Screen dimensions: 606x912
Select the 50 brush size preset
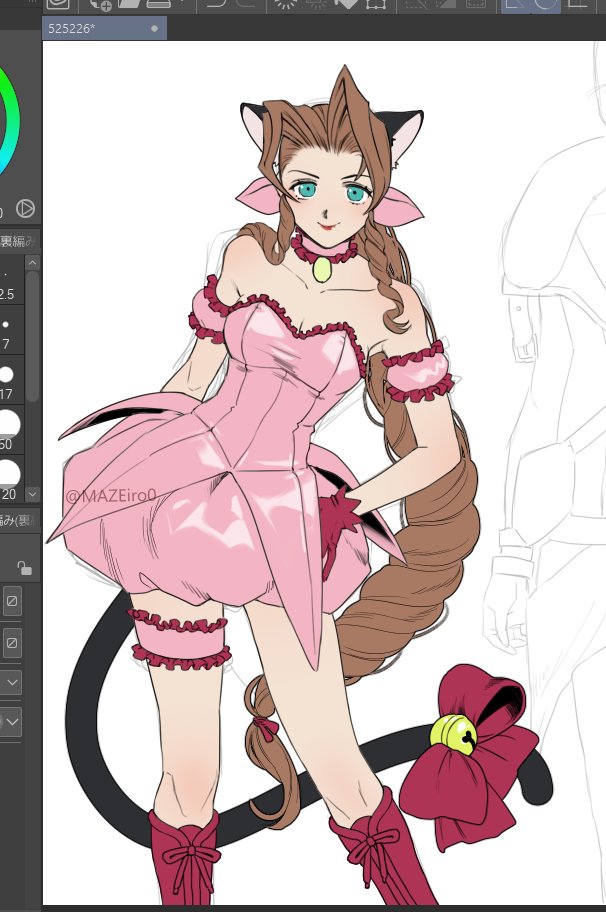12,430
